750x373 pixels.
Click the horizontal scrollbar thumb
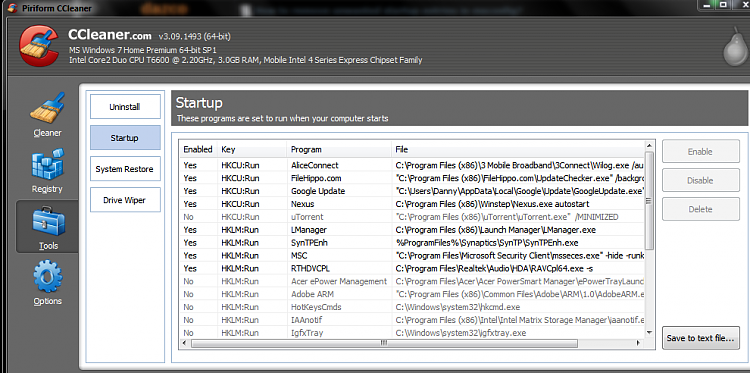coord(384,343)
